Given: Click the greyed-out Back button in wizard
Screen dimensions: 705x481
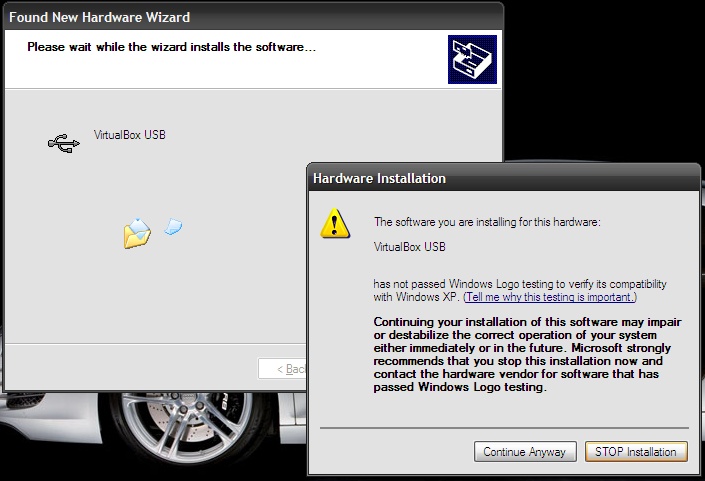Looking at the screenshot, I should point(283,369).
